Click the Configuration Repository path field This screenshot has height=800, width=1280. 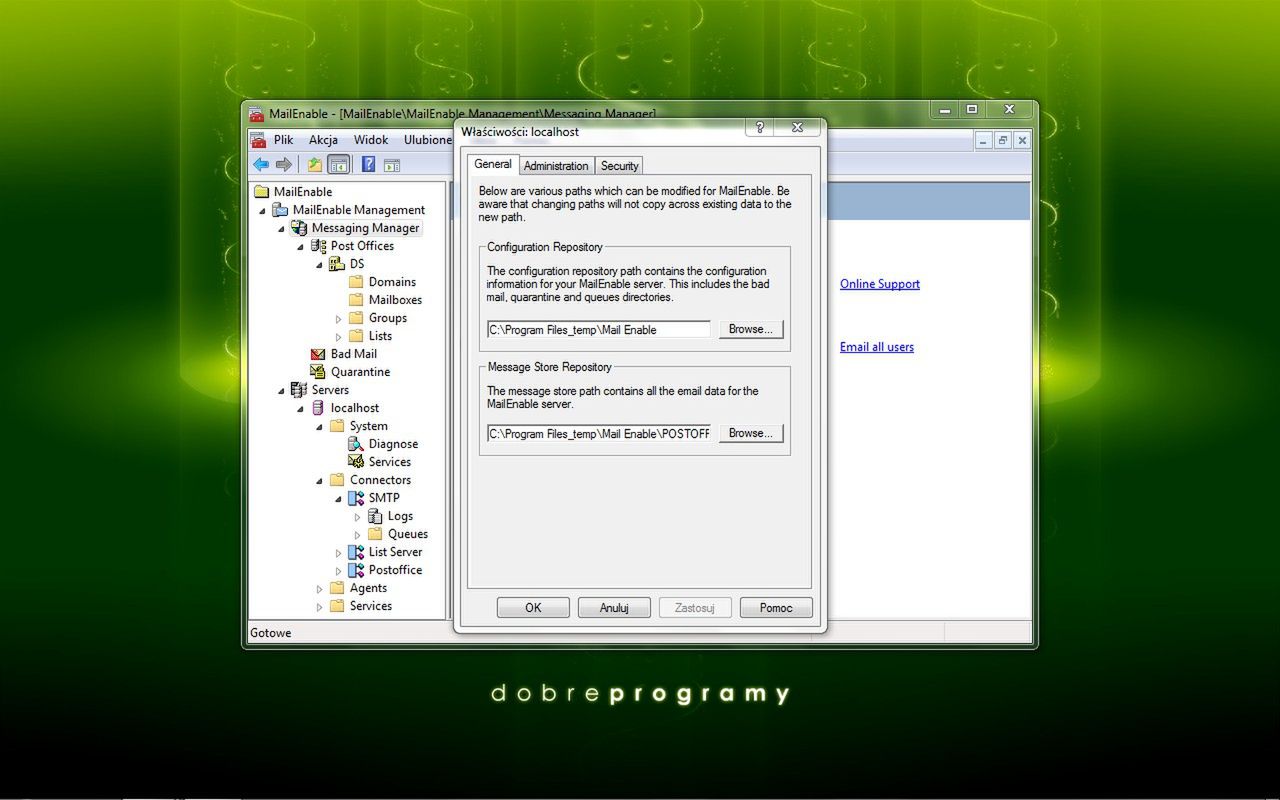(x=599, y=329)
